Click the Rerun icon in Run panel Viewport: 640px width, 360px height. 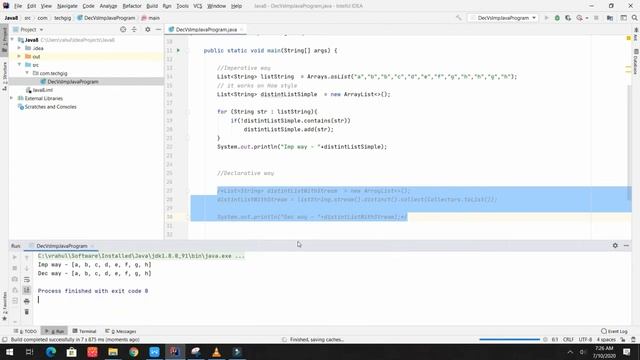15,258
